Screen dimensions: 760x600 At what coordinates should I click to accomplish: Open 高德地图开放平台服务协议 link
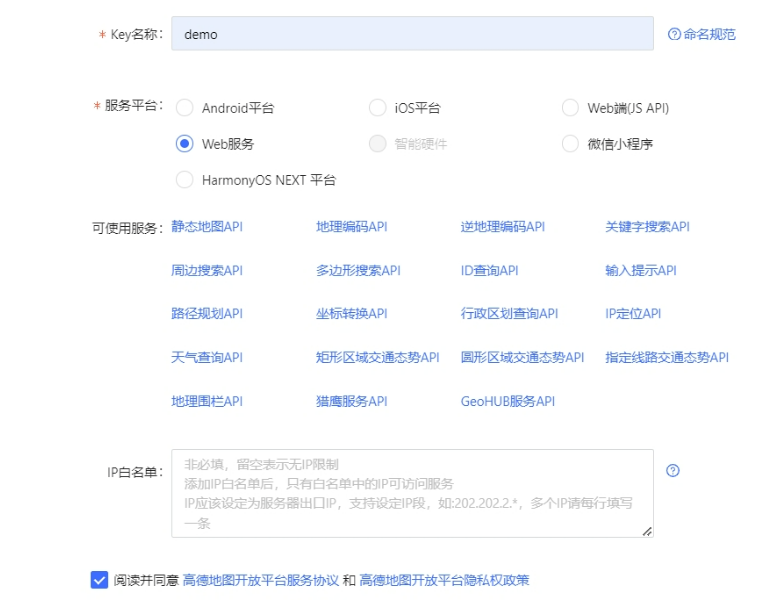pos(261,580)
